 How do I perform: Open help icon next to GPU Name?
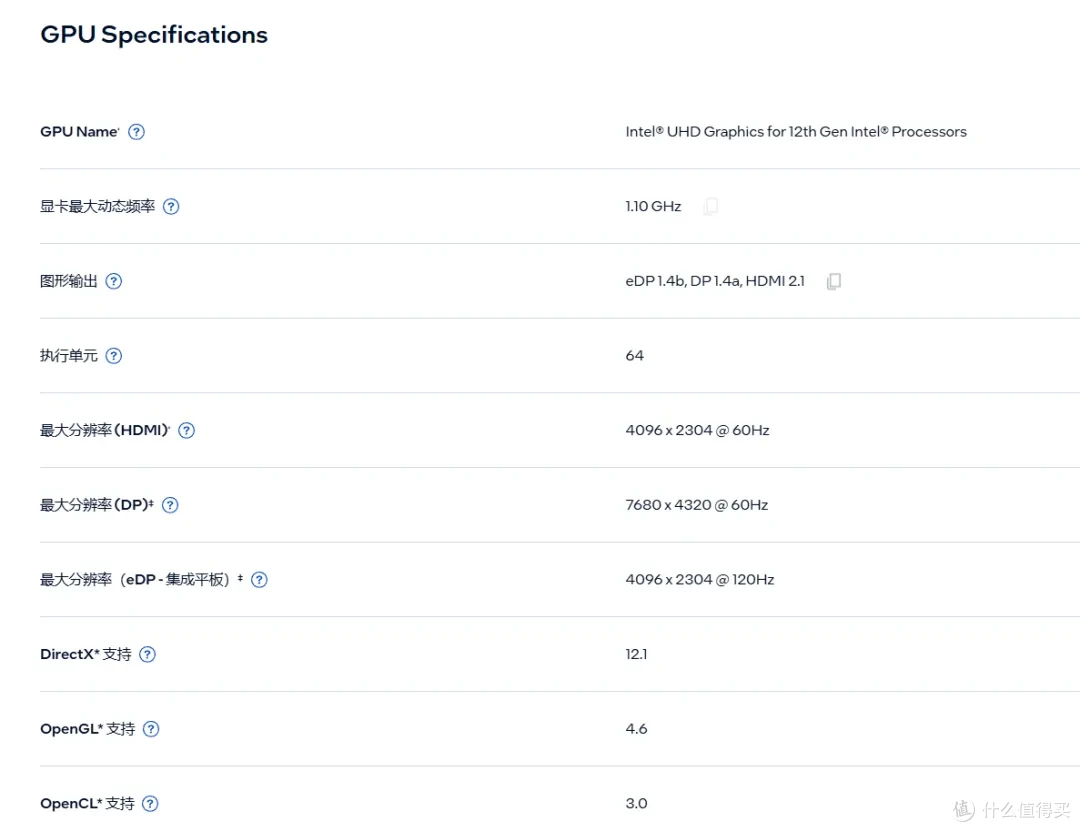pyautogui.click(x=136, y=132)
